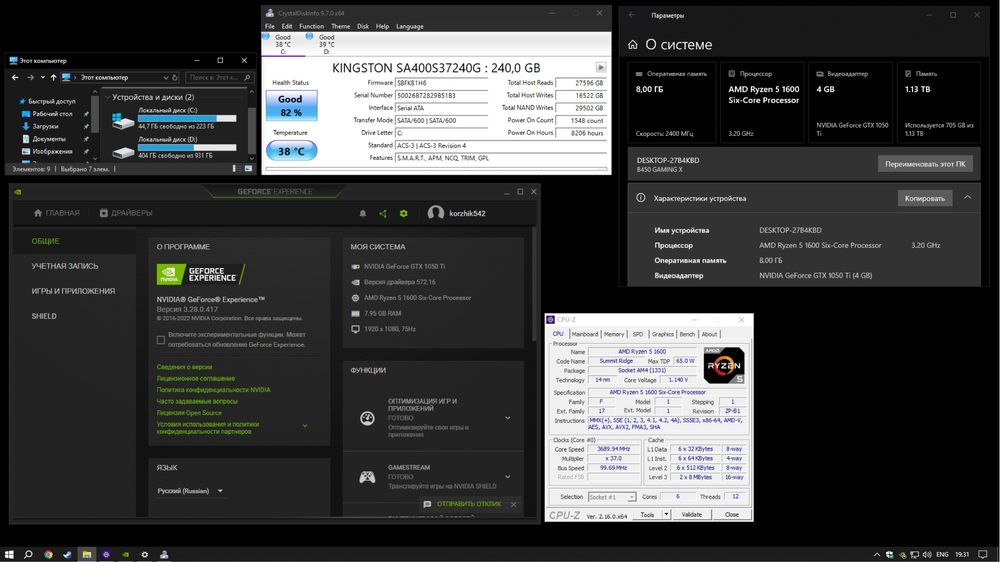This screenshot has height=562, width=1000.
Task: Open Лицензионное соглашение link
Action: point(196,378)
